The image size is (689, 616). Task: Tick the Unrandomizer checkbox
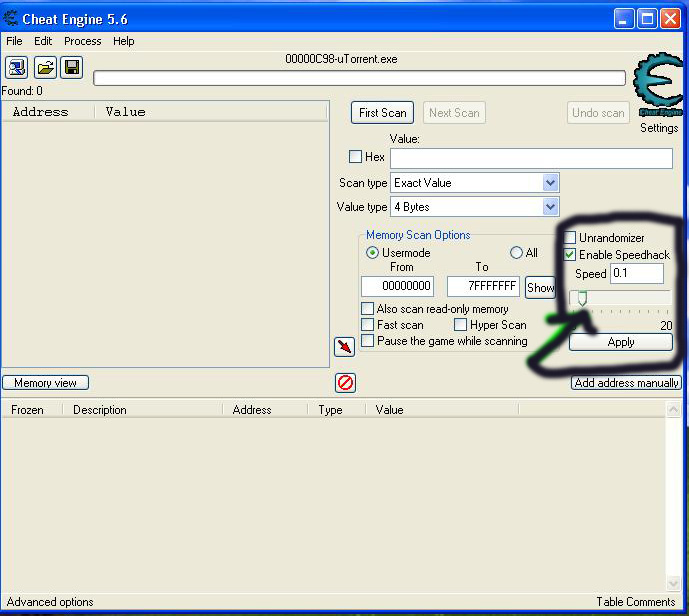[570, 238]
